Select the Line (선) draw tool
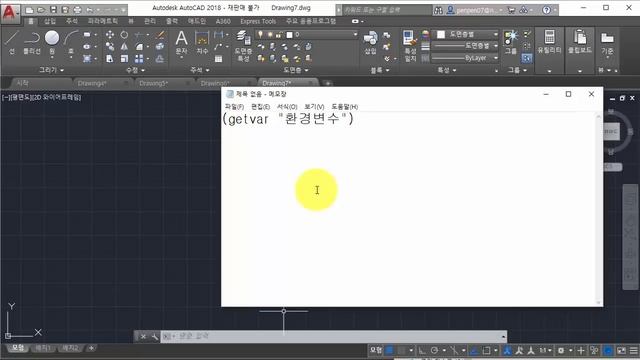The width and height of the screenshot is (640, 360). point(11,42)
